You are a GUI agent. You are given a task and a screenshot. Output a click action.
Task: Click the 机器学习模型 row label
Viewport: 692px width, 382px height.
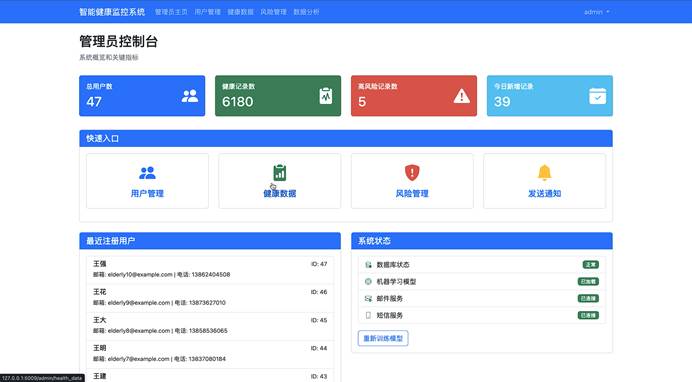tap(396, 281)
